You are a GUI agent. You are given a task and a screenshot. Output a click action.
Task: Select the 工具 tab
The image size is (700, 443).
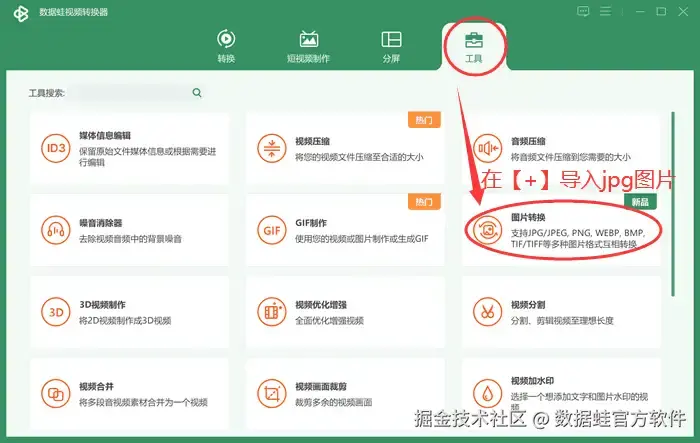pyautogui.click(x=474, y=46)
